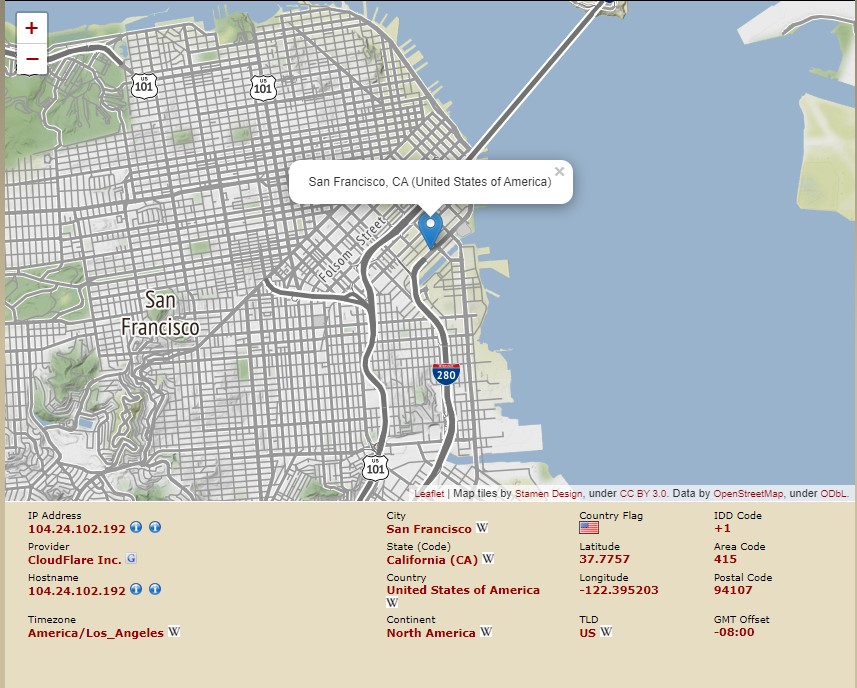Click the second blue icon beside IP Address
The width and height of the screenshot is (857, 688).
click(x=155, y=528)
